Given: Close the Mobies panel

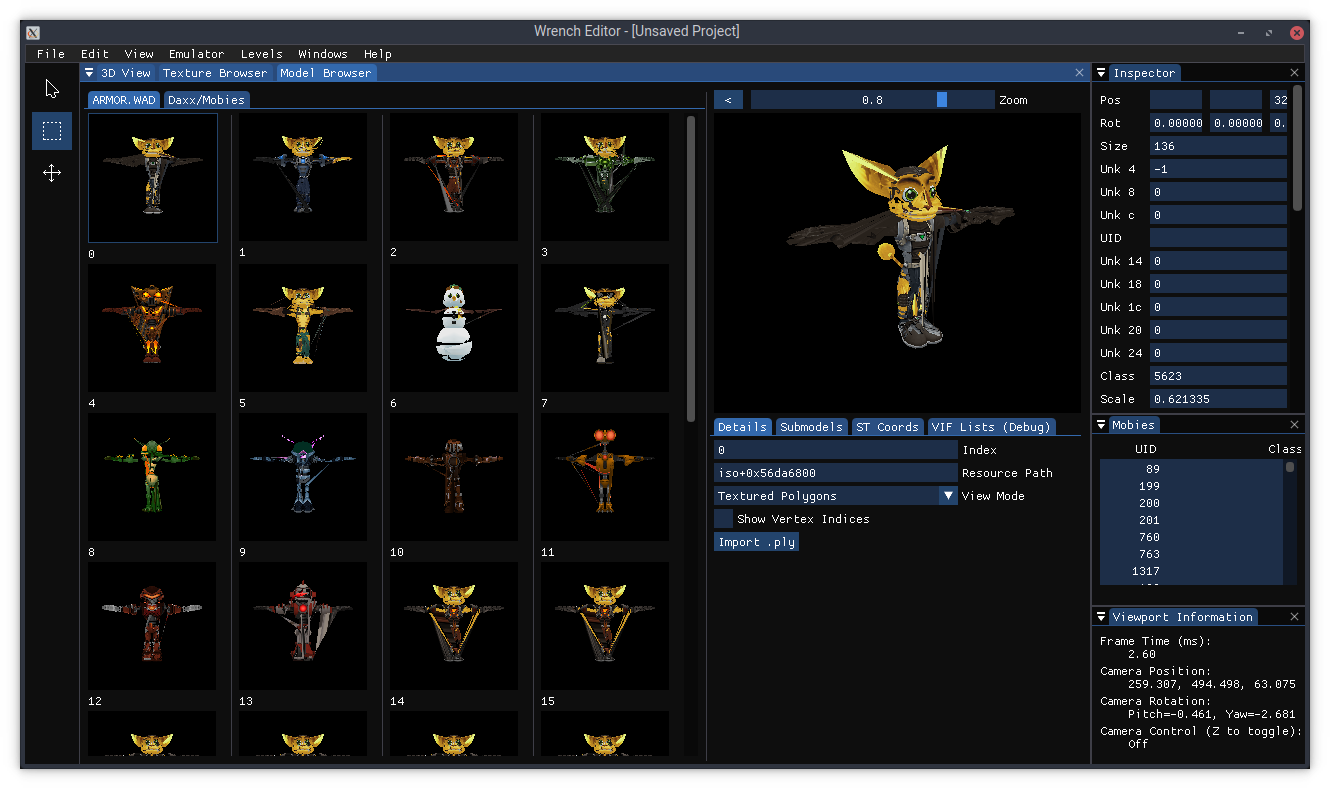Looking at the screenshot, I should pos(1294,425).
